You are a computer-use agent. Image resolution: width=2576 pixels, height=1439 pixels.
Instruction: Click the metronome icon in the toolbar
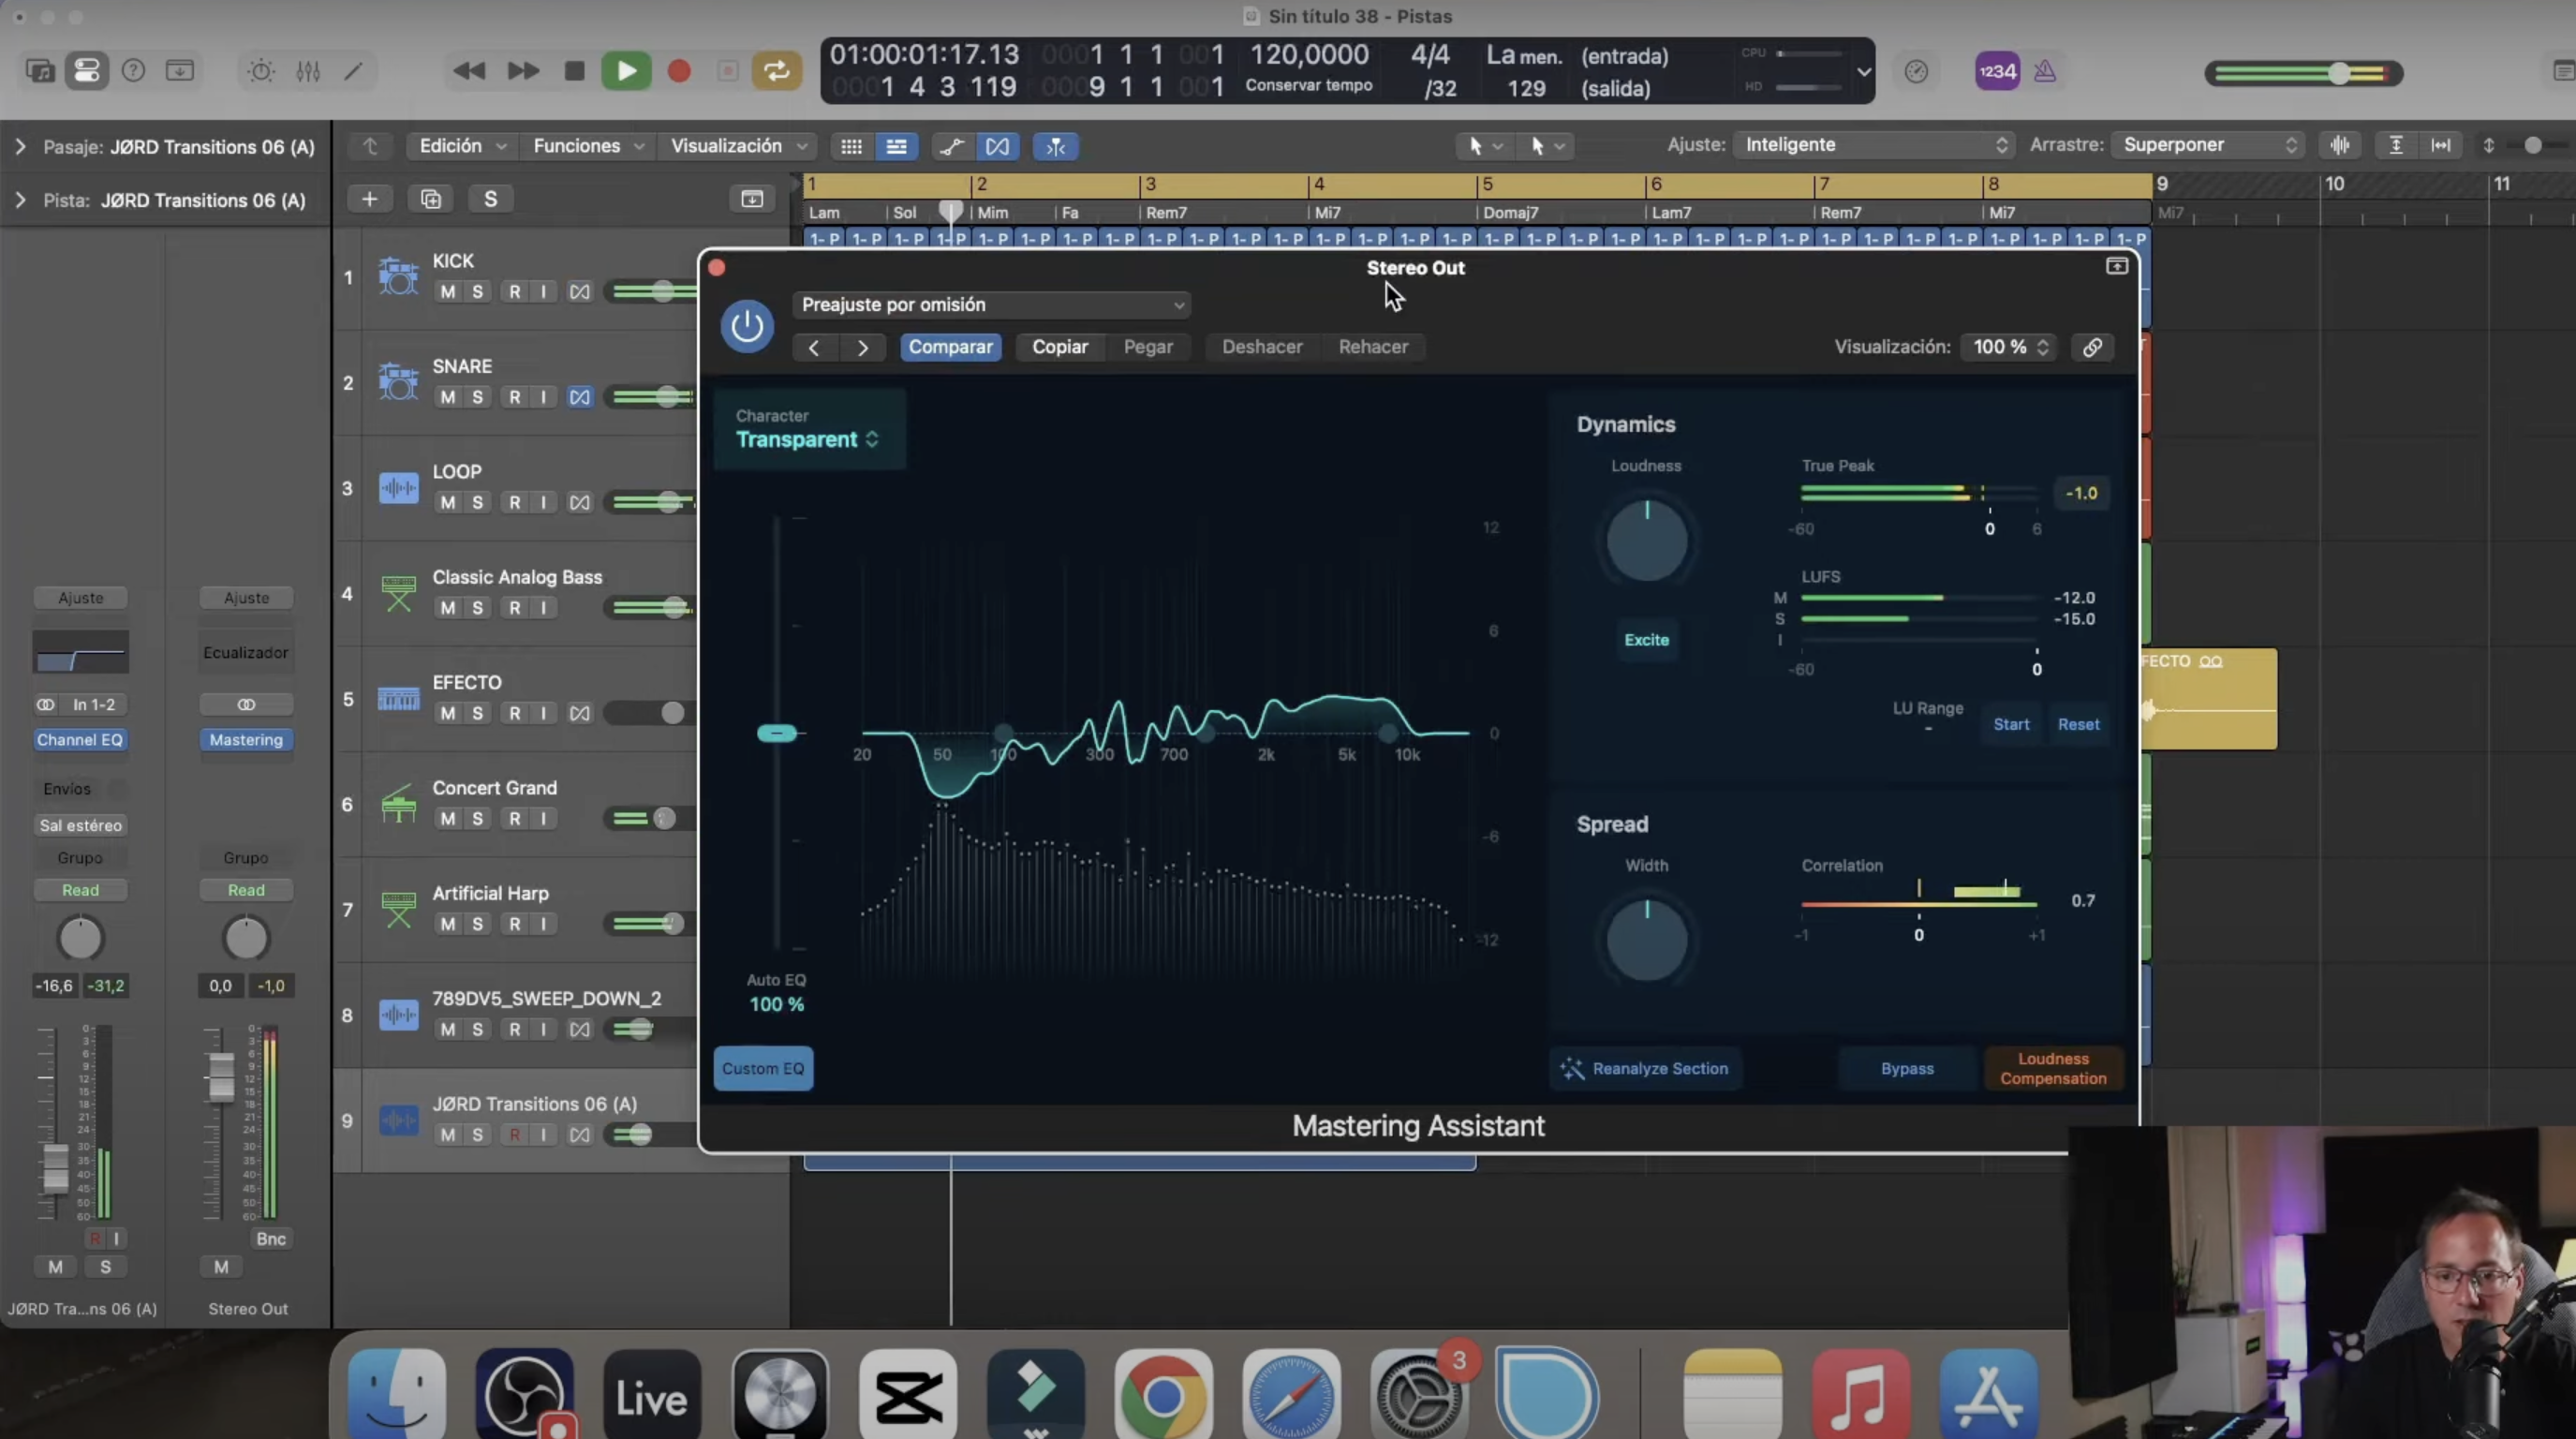click(2045, 71)
